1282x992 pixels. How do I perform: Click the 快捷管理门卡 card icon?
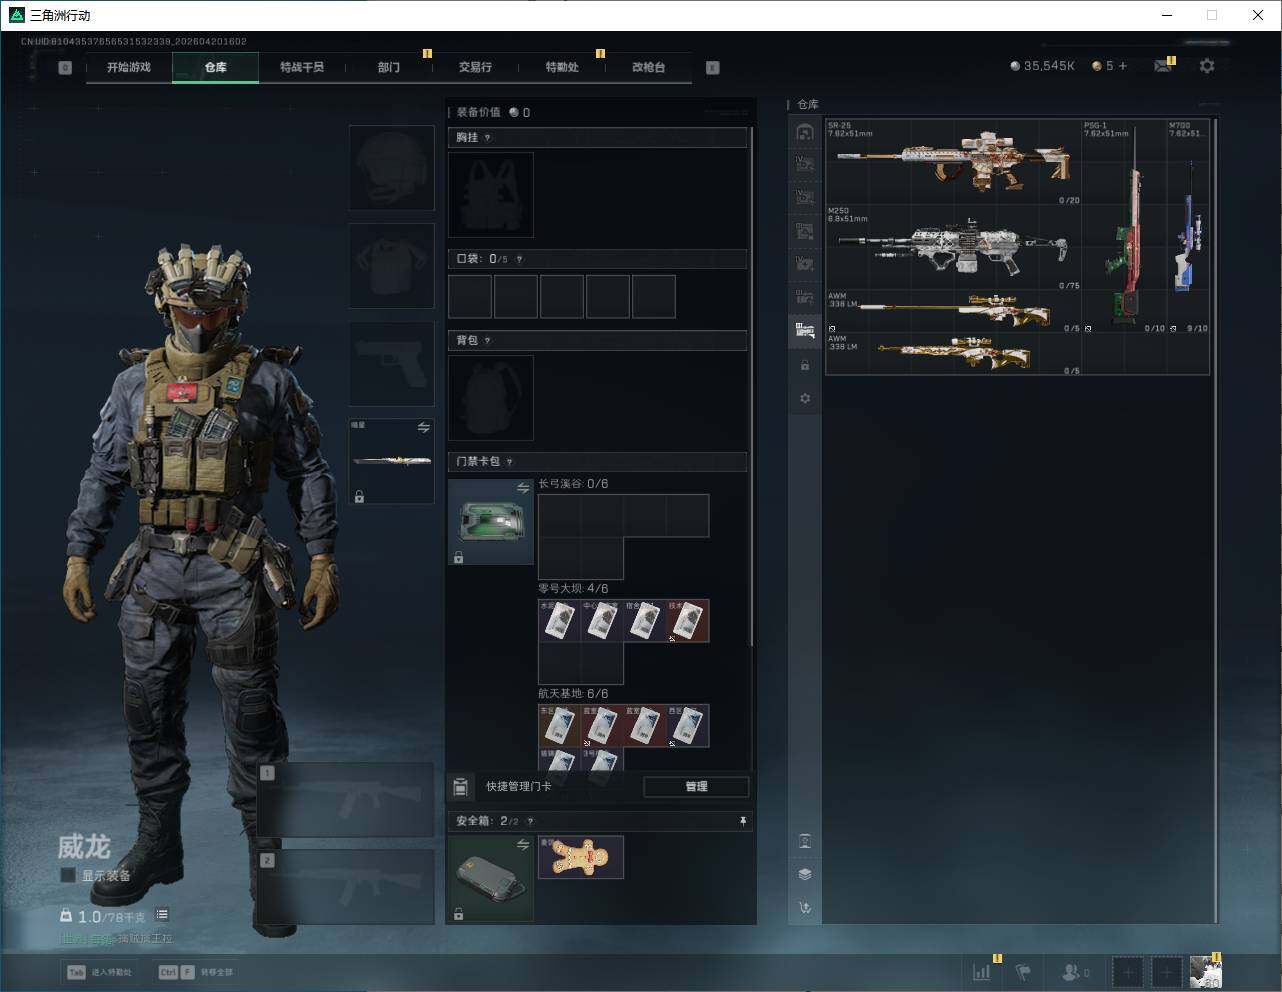[460, 786]
